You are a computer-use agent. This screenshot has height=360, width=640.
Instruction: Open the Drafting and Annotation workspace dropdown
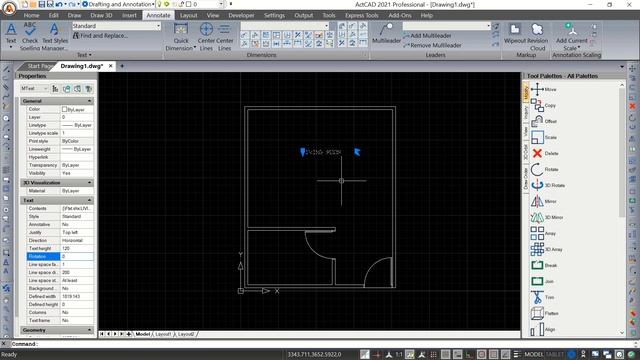pos(118,4)
